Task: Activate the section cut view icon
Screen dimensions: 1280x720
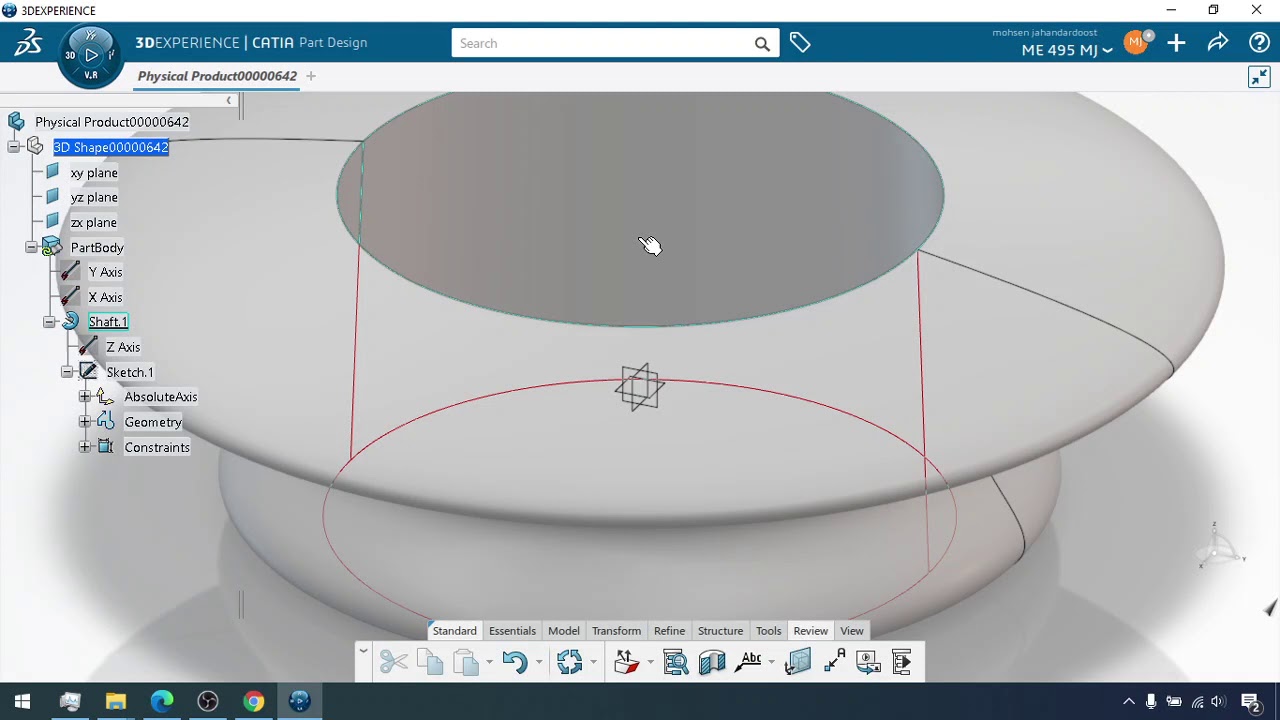Action: pyautogui.click(x=712, y=662)
